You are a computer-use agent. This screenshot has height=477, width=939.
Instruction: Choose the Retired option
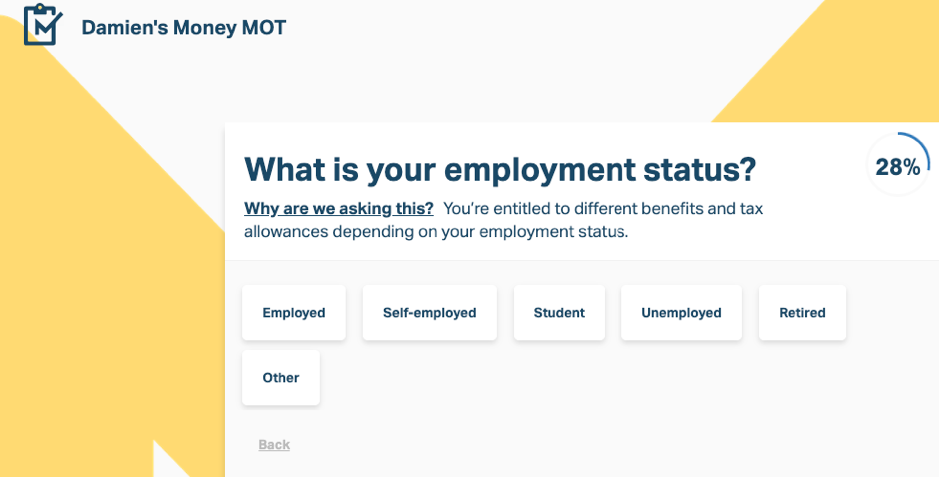(x=802, y=312)
